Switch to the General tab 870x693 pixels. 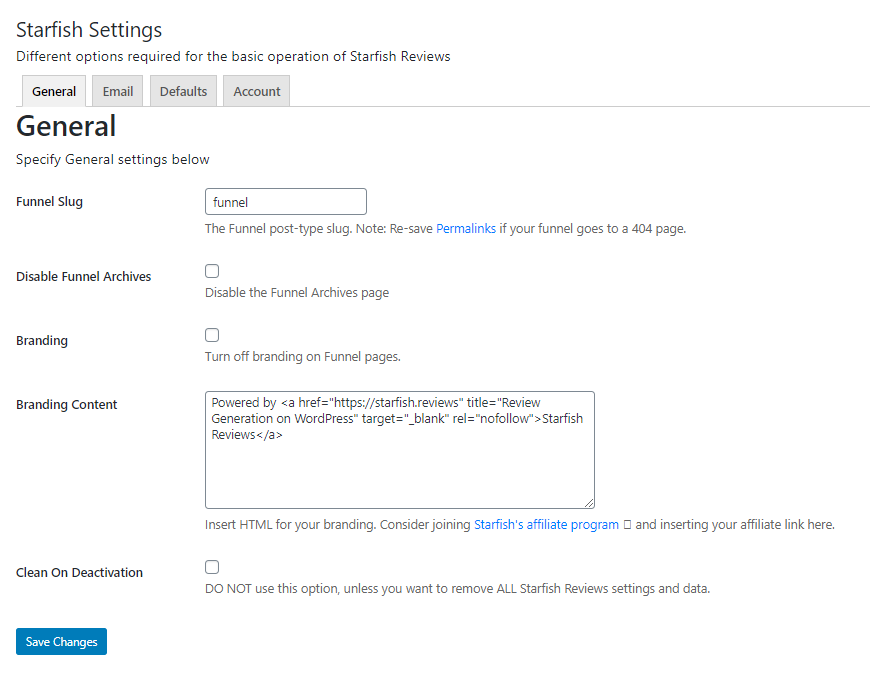click(x=54, y=91)
